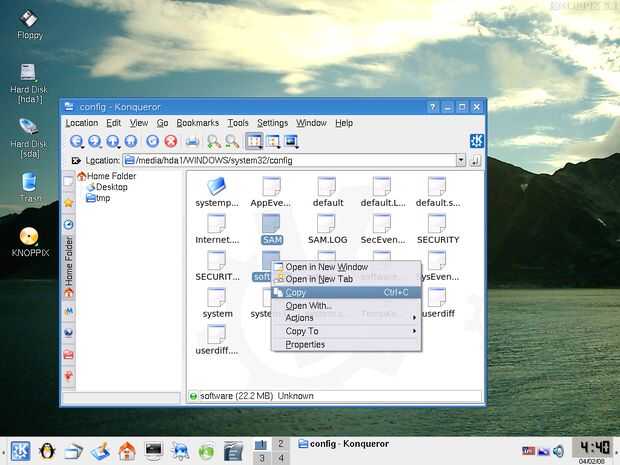
Task: Open the Location bar history dropdown
Action: 461,160
